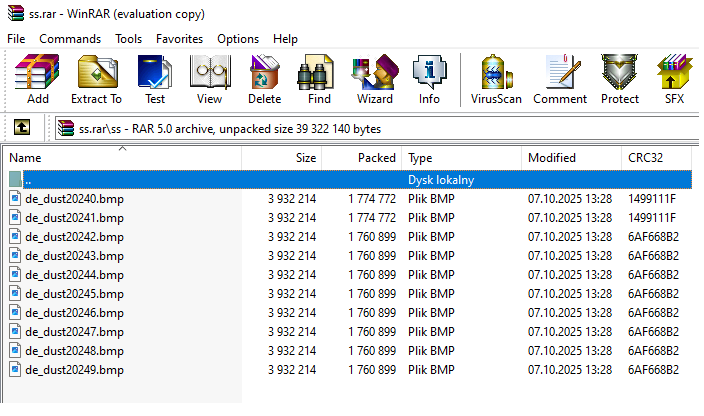Select de_dust20241.bmp file name

(x=75, y=218)
